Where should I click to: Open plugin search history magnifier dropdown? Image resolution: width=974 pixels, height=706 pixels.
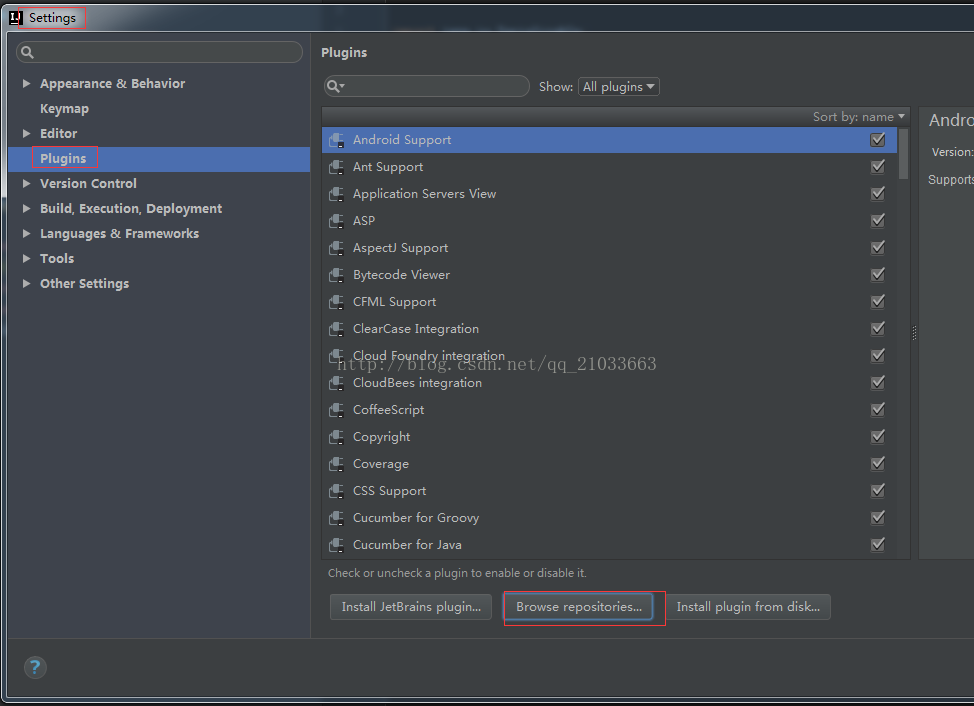(335, 86)
